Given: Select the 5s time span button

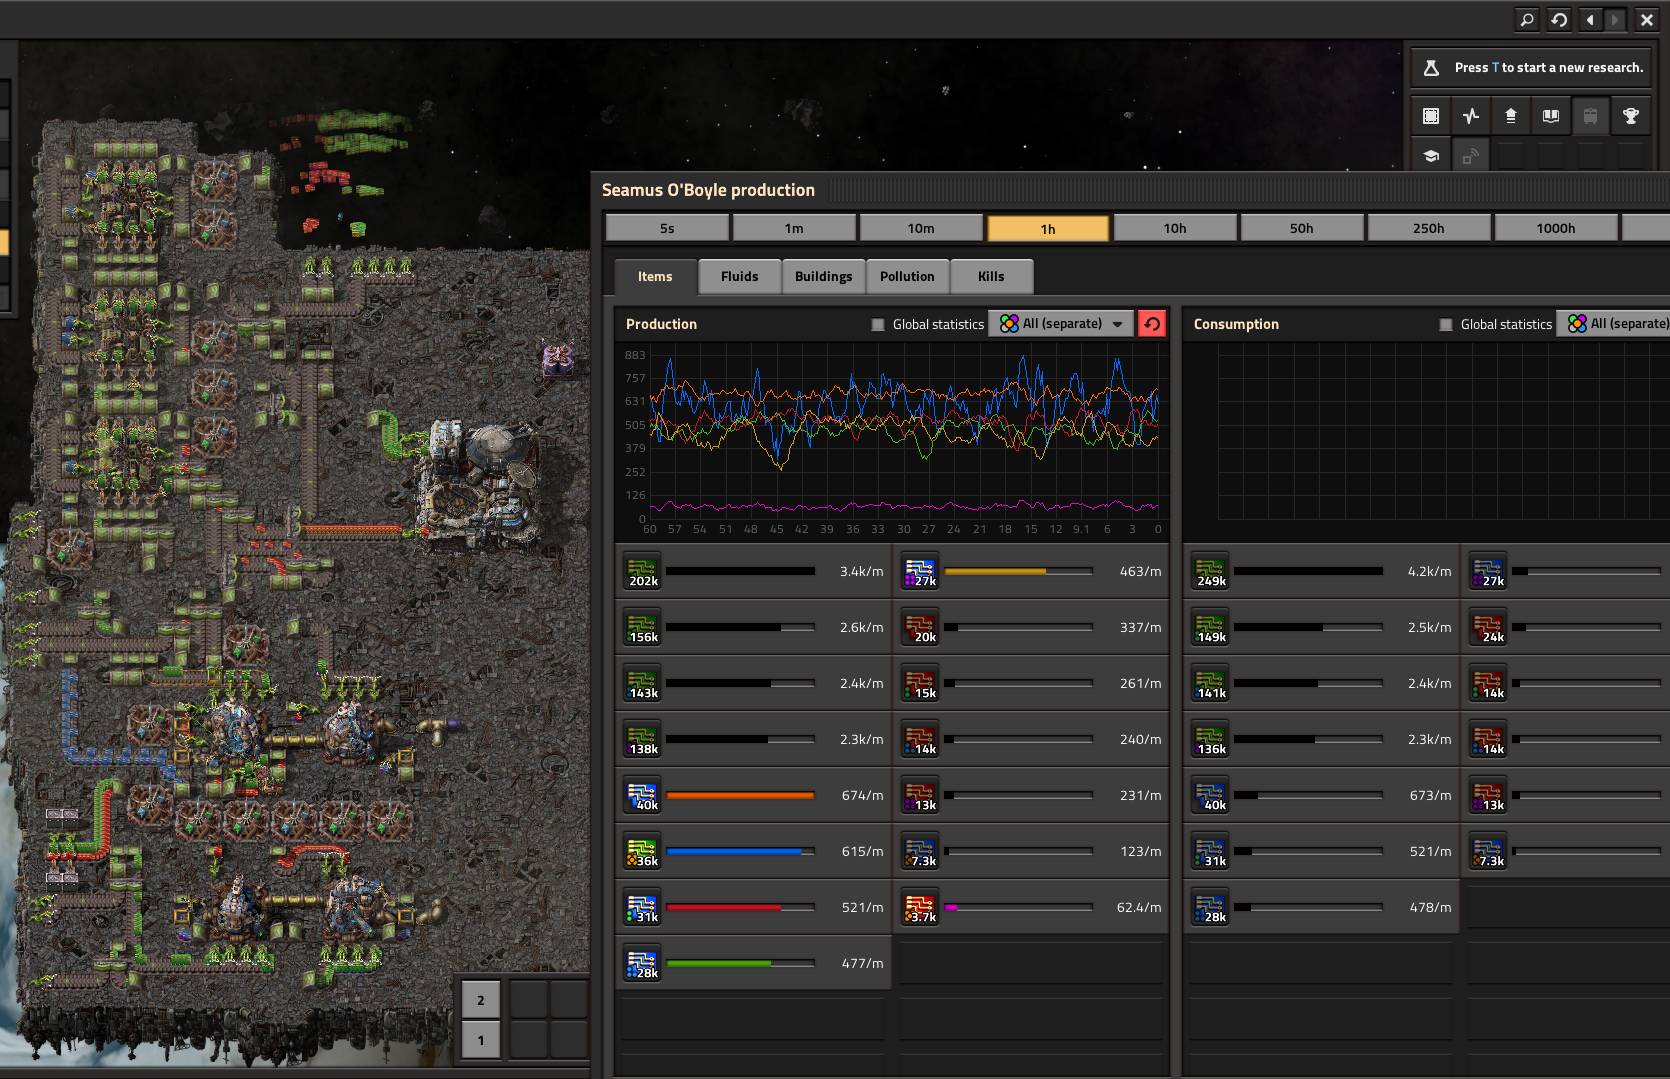Looking at the screenshot, I should [x=667, y=228].
